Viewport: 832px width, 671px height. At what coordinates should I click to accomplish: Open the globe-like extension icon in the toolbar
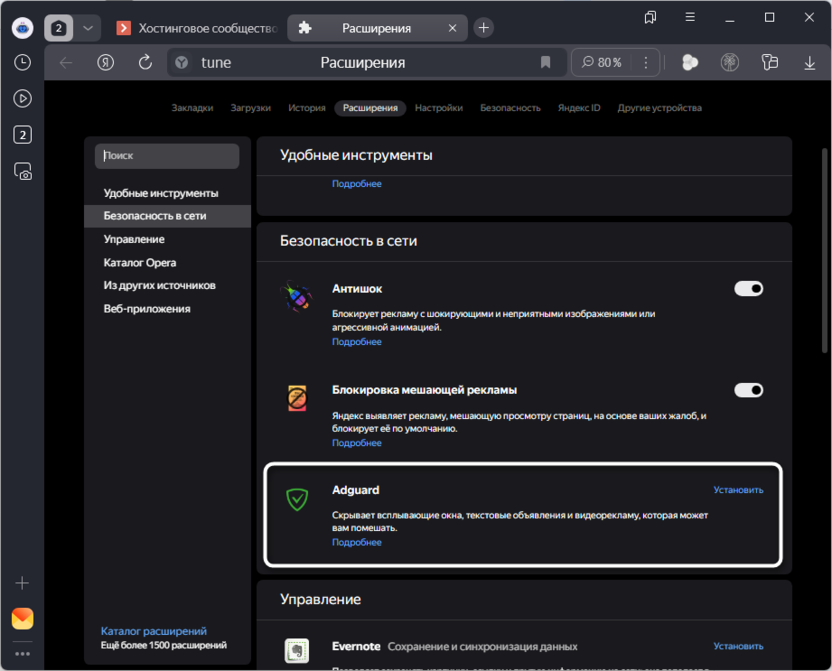[x=730, y=63]
